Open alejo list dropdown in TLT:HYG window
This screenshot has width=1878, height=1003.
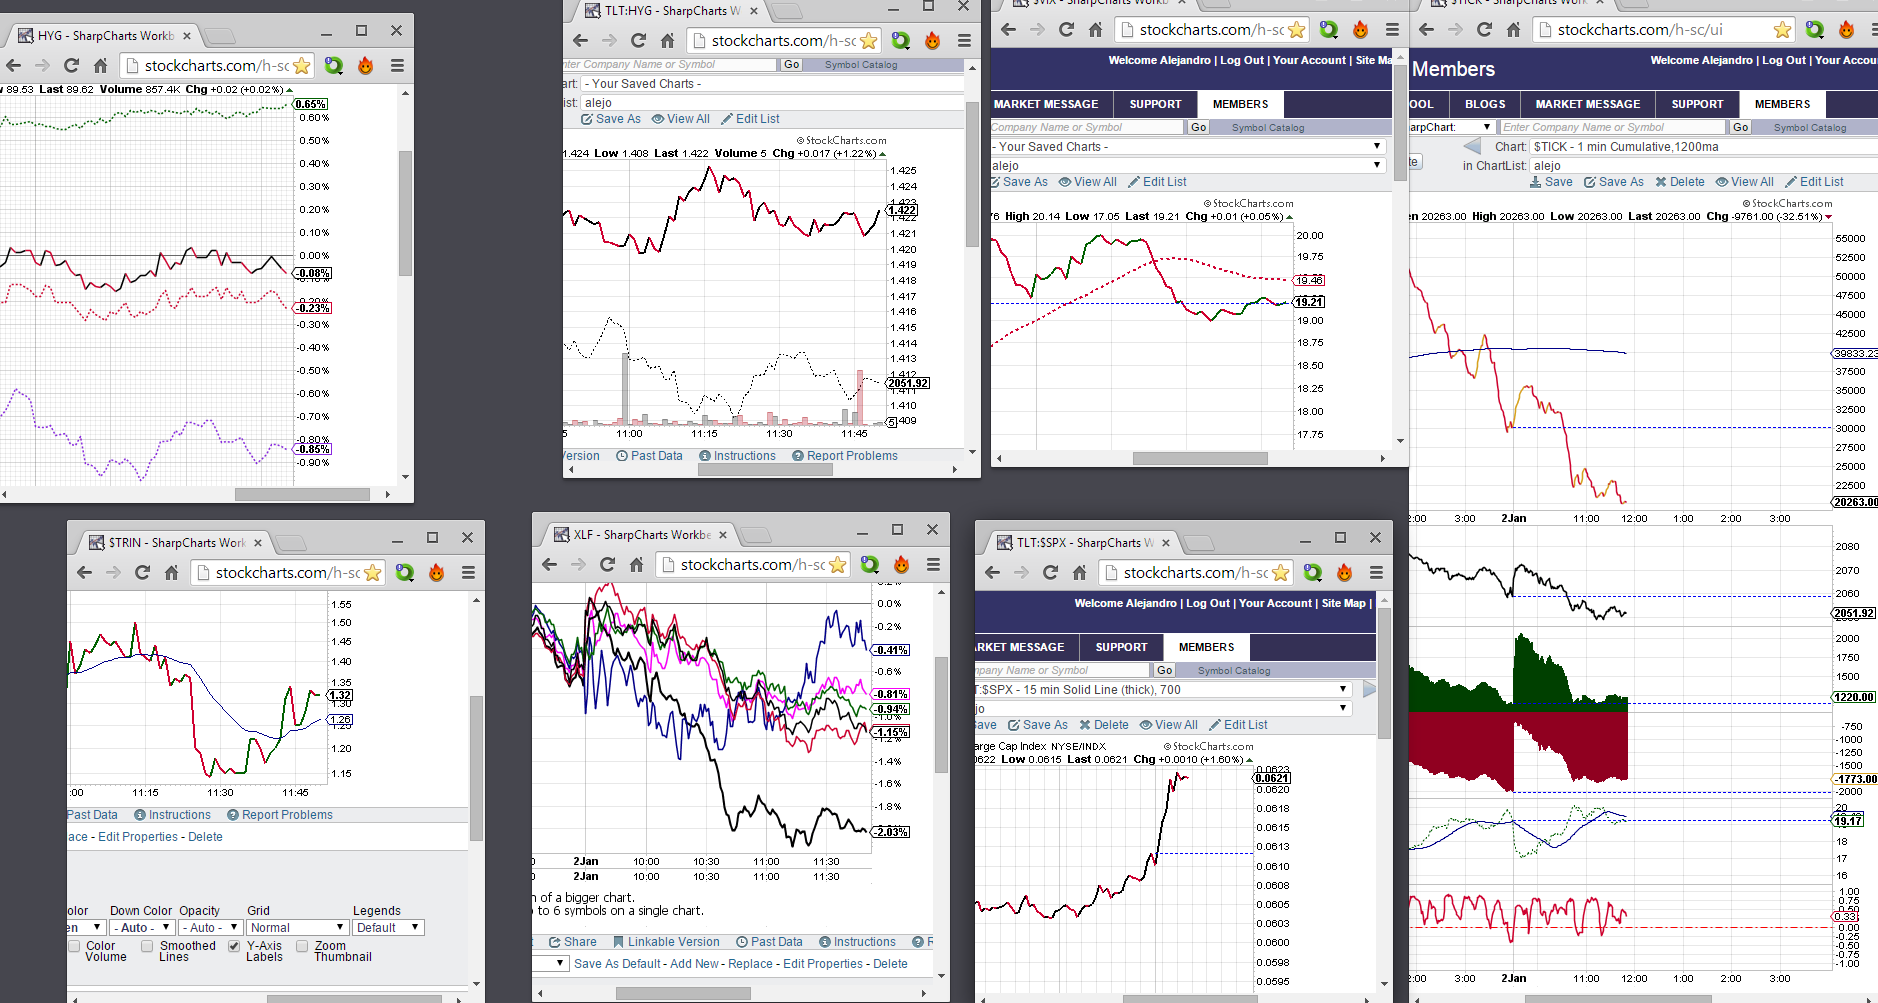[x=772, y=103]
